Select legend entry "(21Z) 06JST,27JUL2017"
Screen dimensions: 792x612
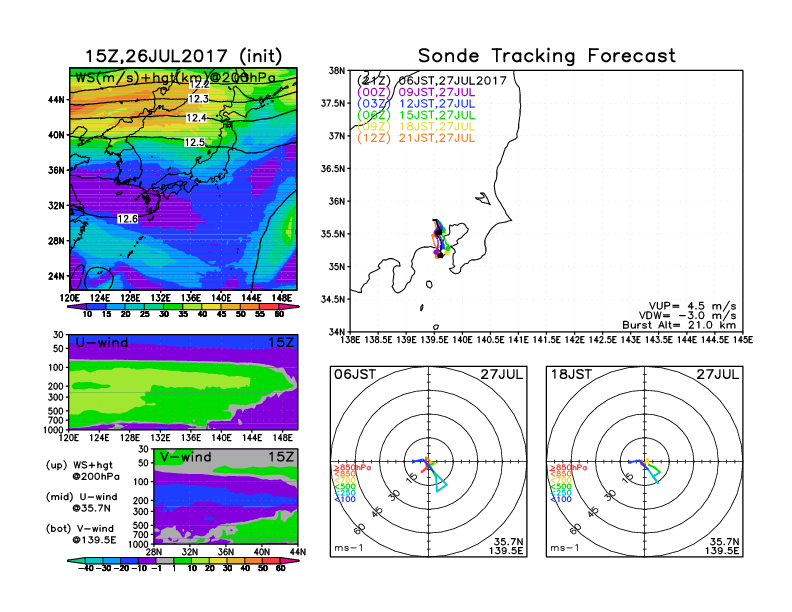tap(431, 81)
